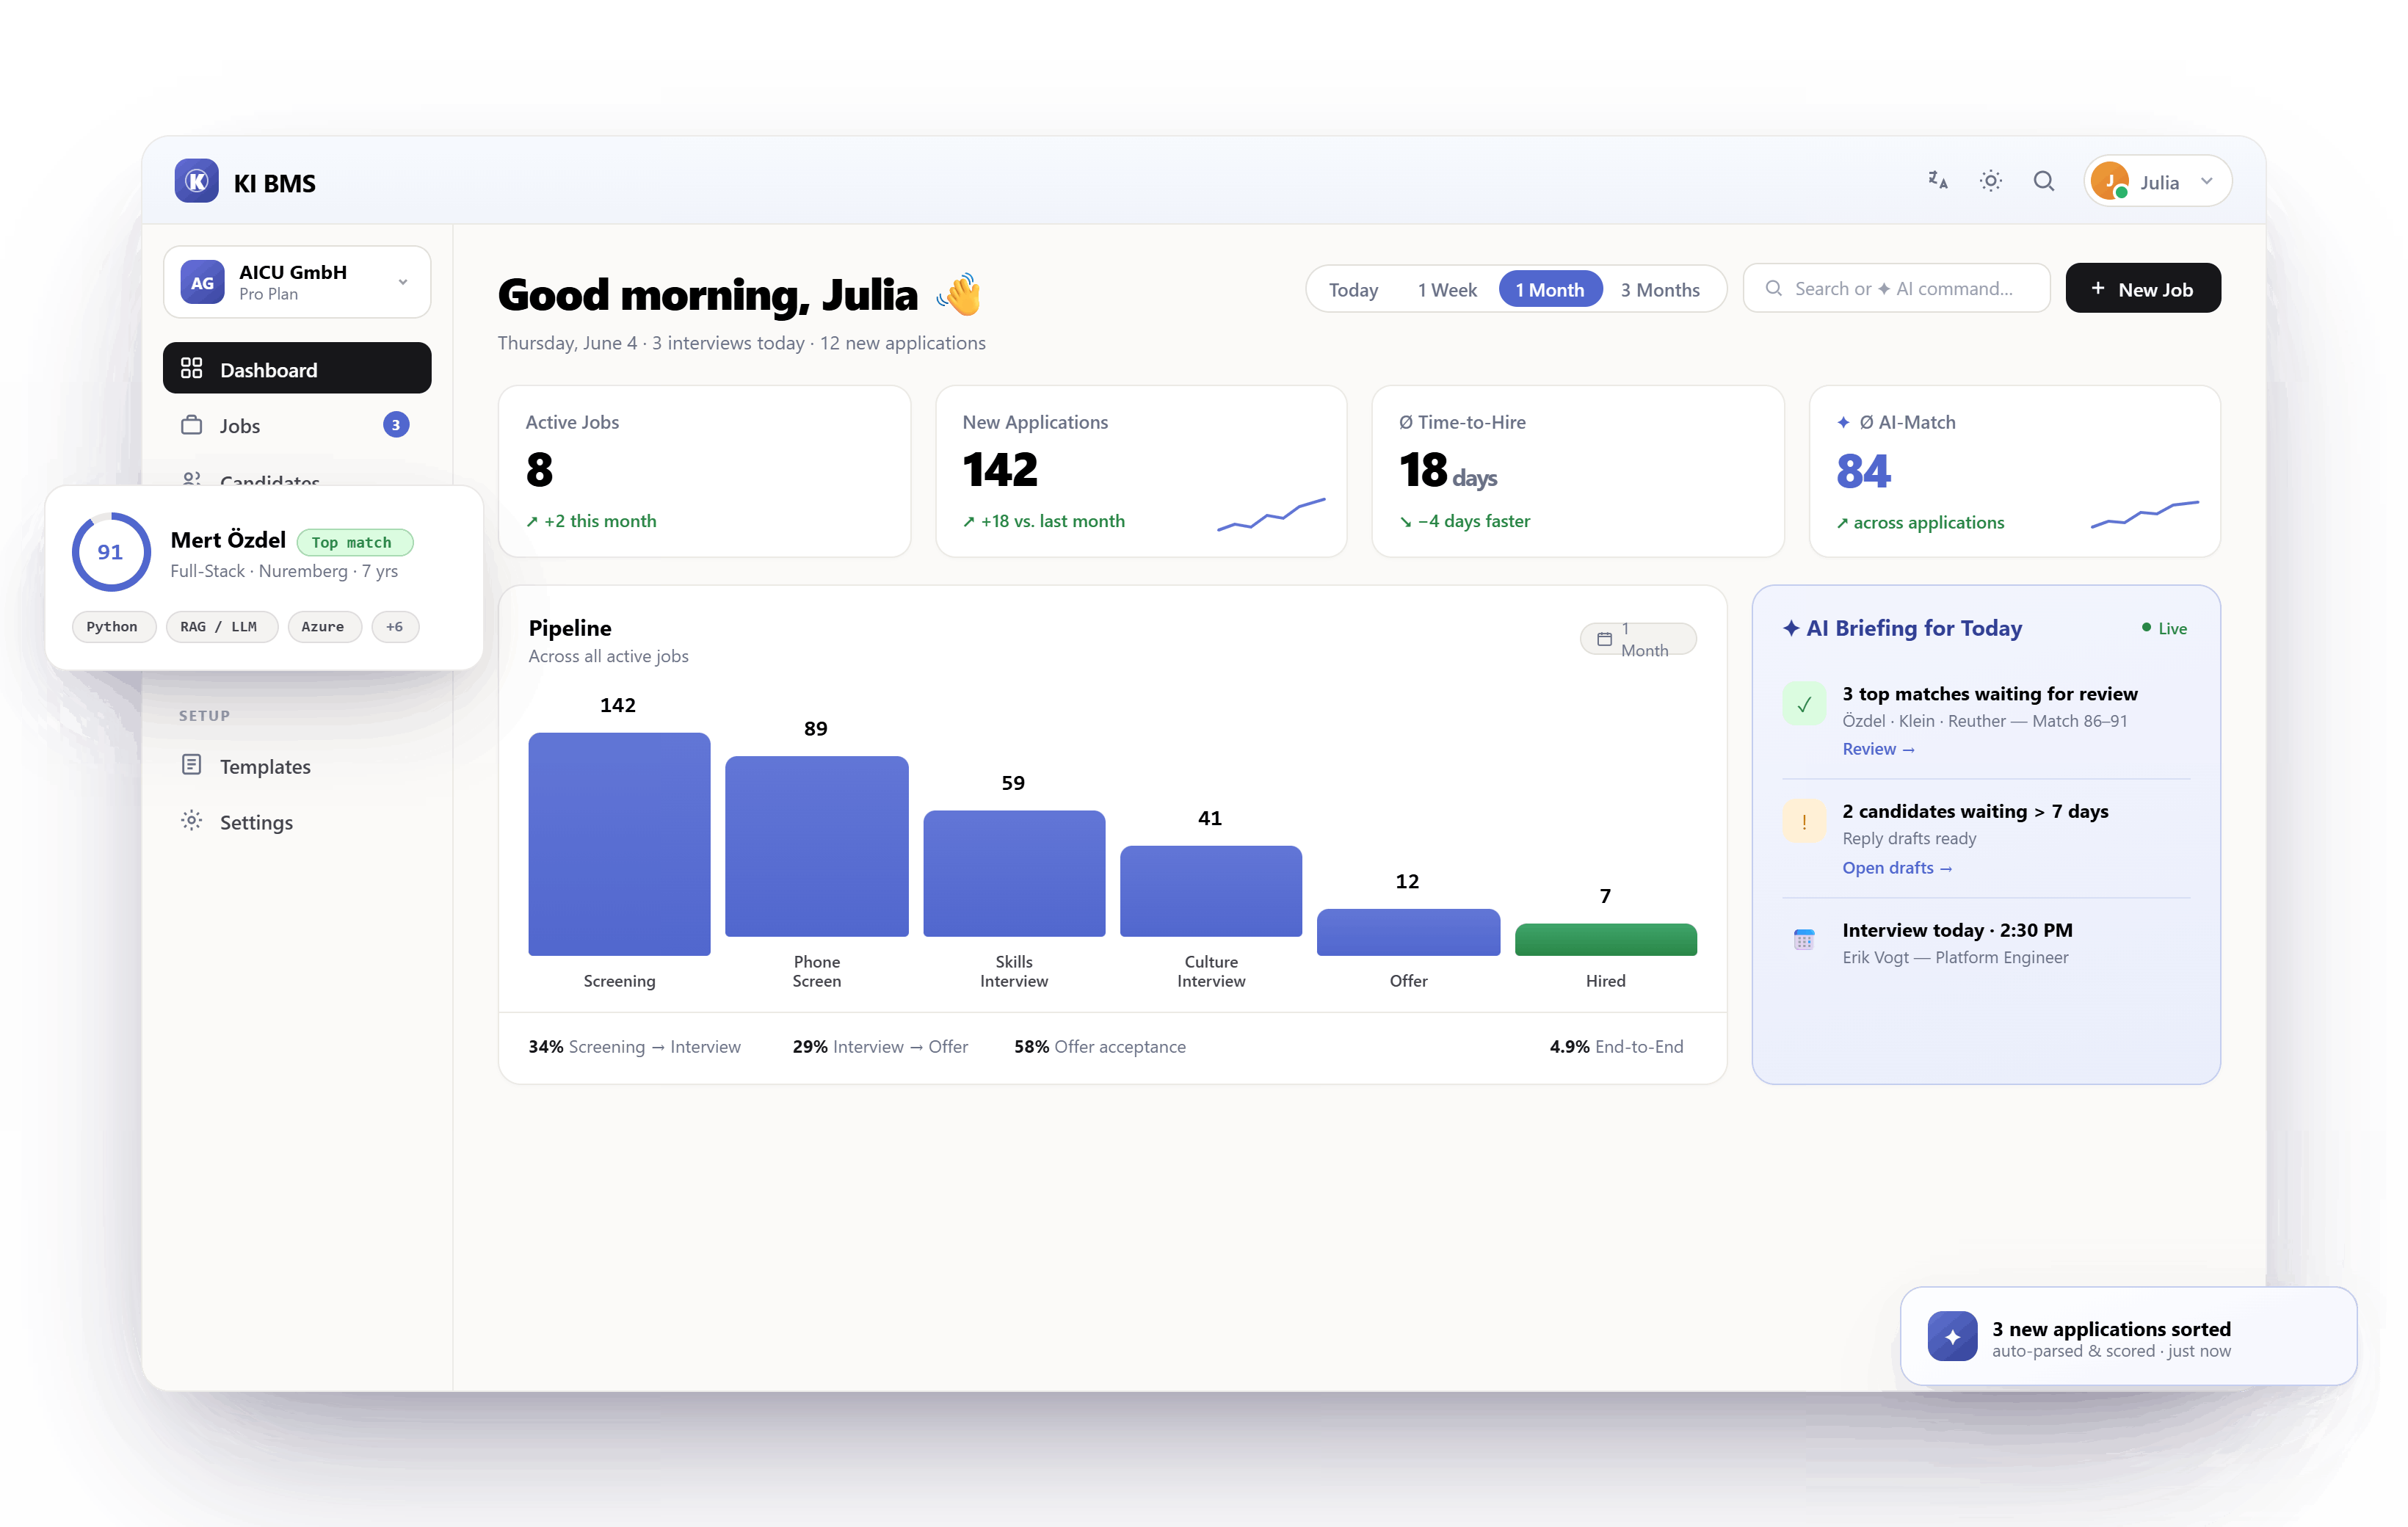Click the green Hired bar
The height and width of the screenshot is (1527, 2408).
coord(1605,939)
